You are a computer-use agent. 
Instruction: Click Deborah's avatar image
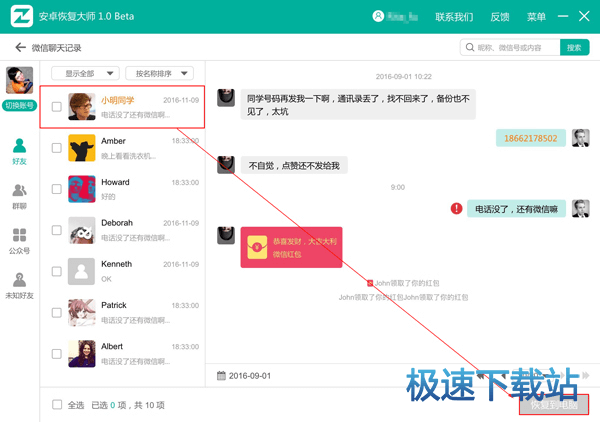coord(82,230)
